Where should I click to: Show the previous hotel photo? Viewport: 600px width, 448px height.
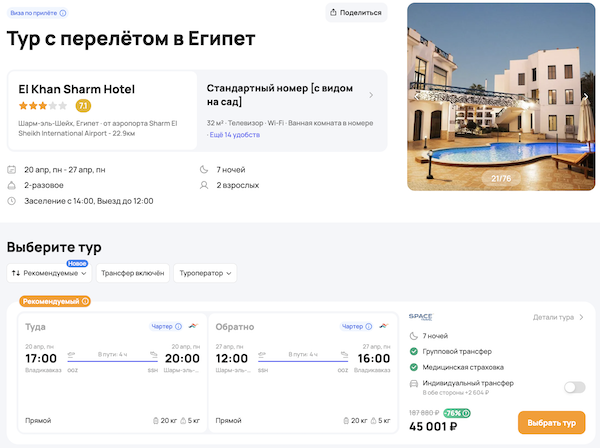click(x=418, y=97)
